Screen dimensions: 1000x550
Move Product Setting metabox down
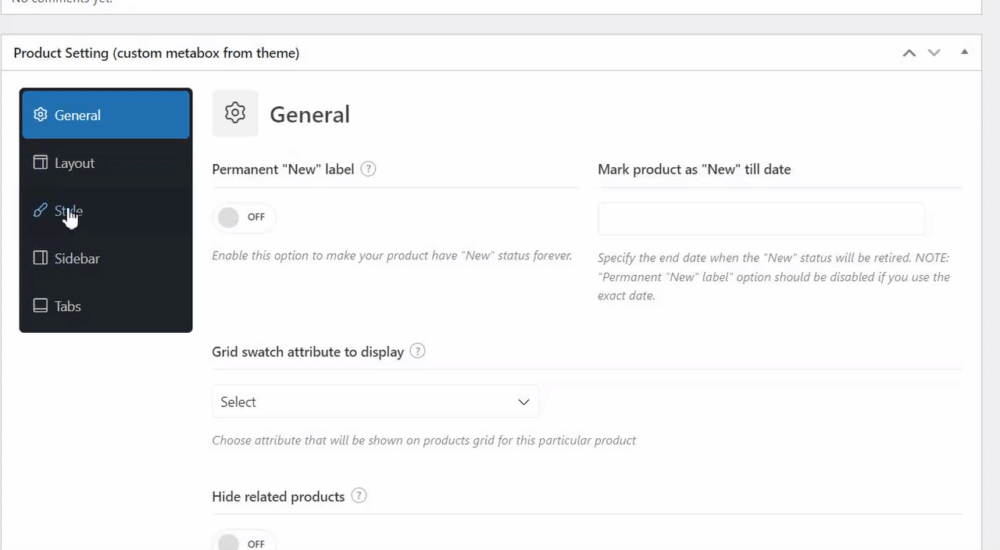(934, 53)
